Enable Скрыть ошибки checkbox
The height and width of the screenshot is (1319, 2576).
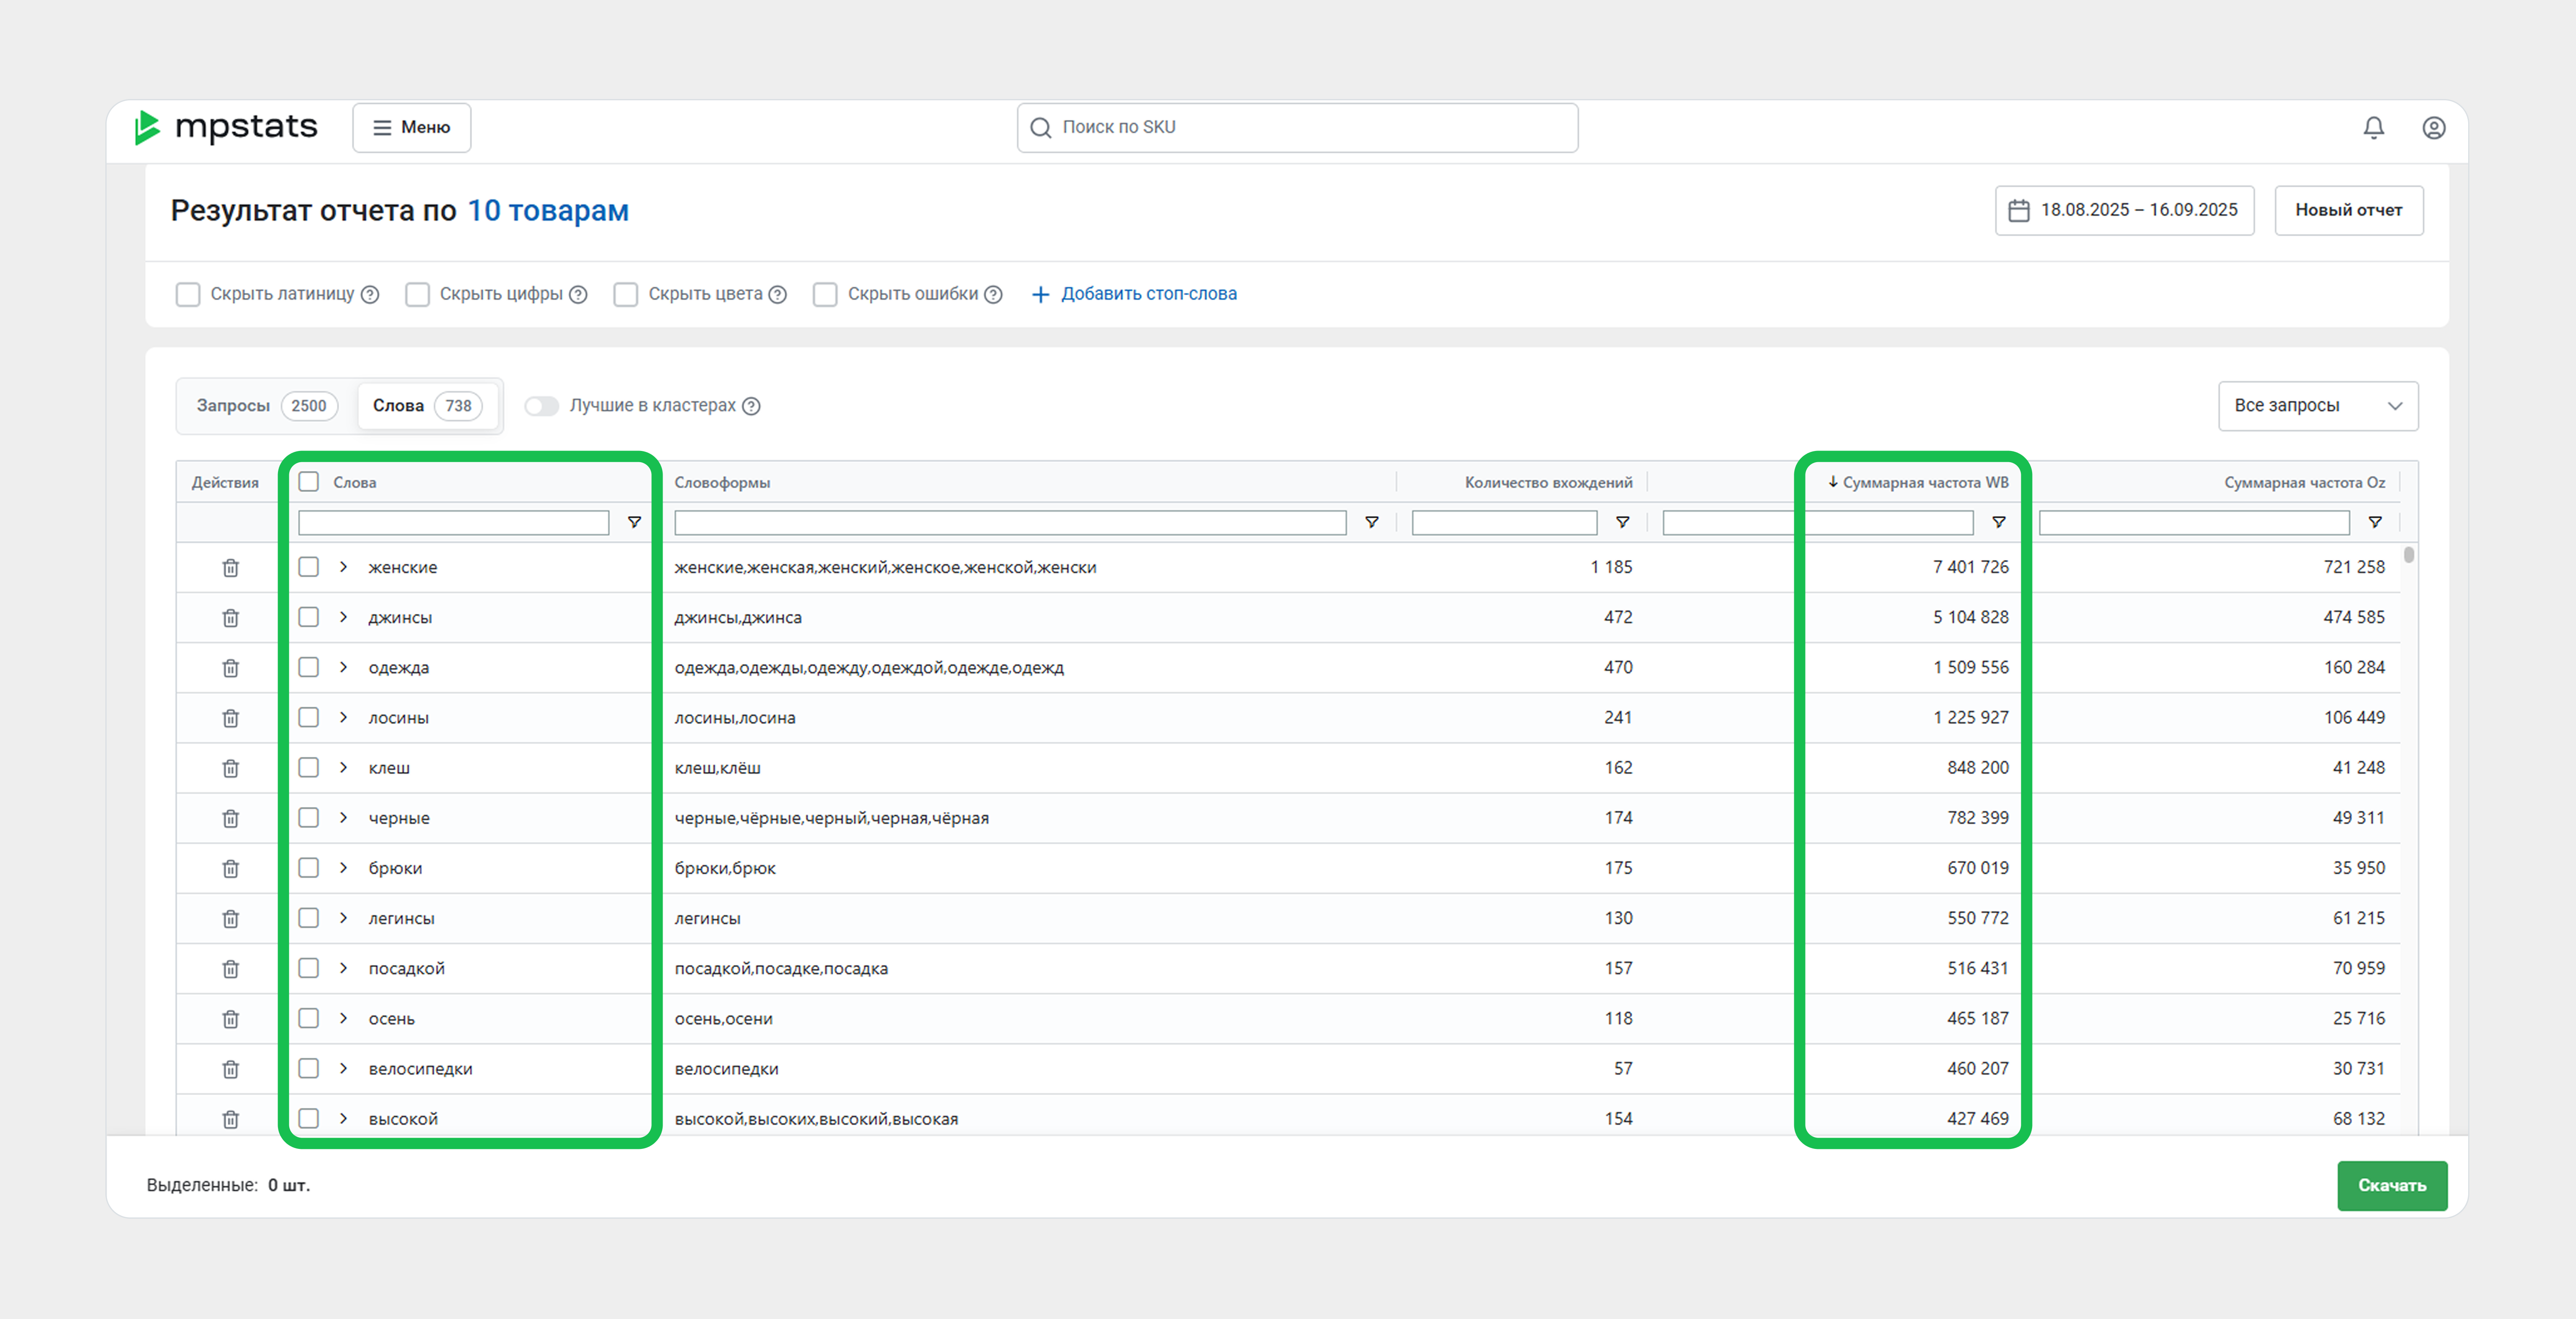click(x=825, y=294)
